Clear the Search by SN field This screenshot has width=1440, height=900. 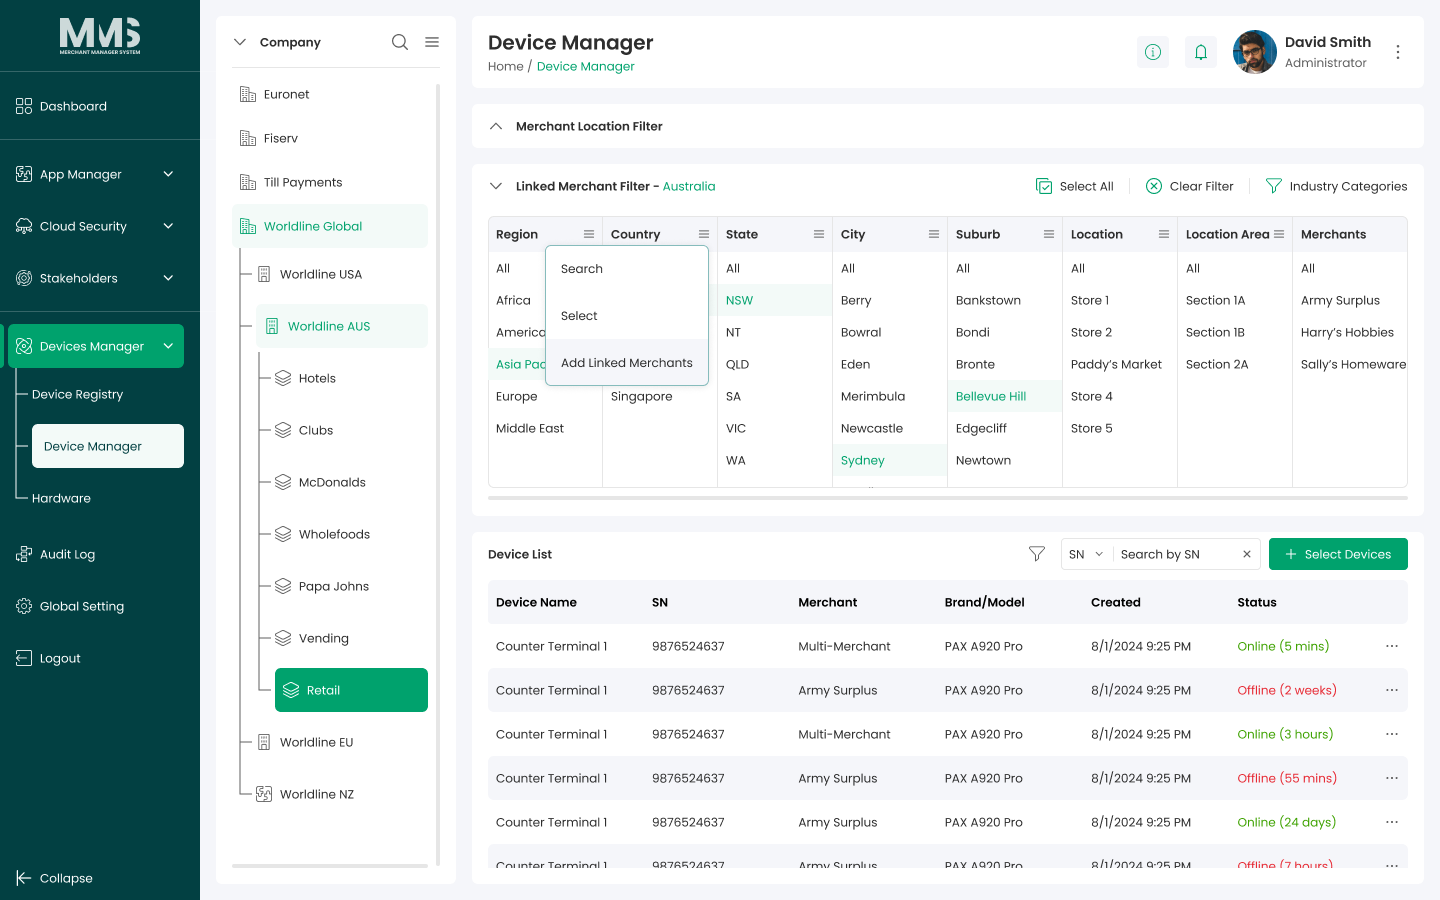(x=1247, y=554)
